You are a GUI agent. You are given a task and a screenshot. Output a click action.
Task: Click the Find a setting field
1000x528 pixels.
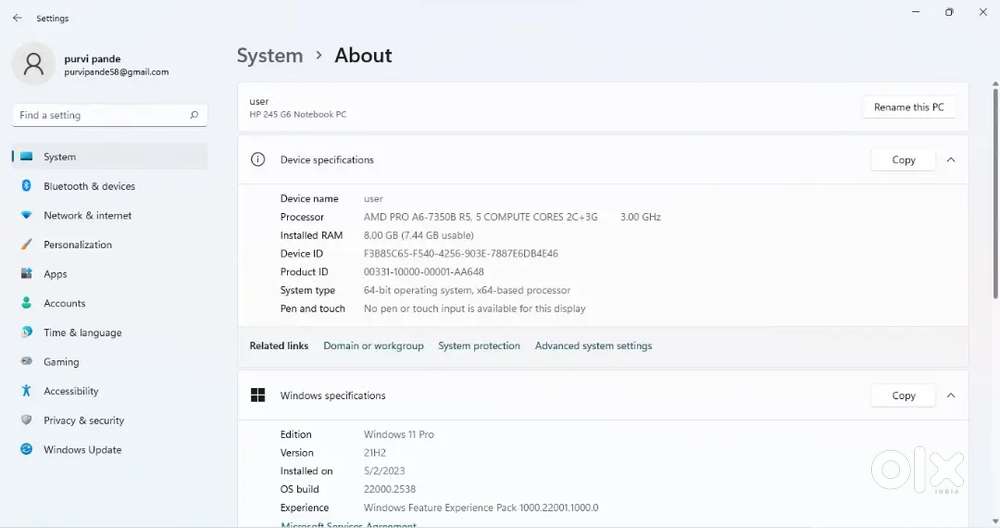(100, 115)
